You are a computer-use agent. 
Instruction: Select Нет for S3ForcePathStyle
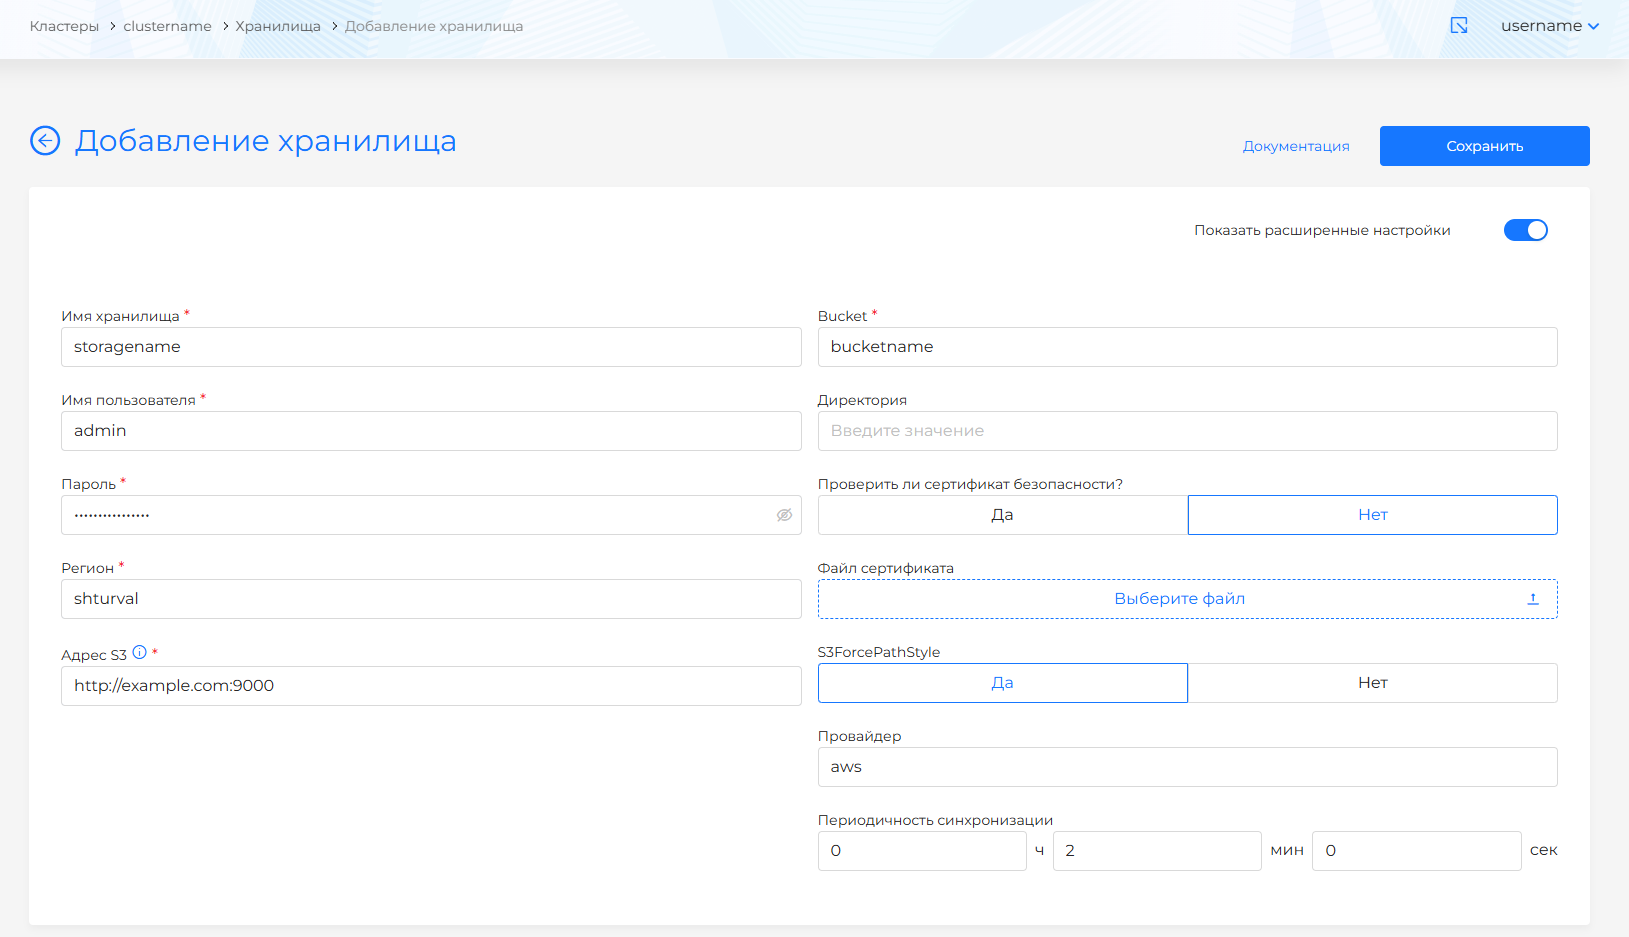pos(1372,683)
